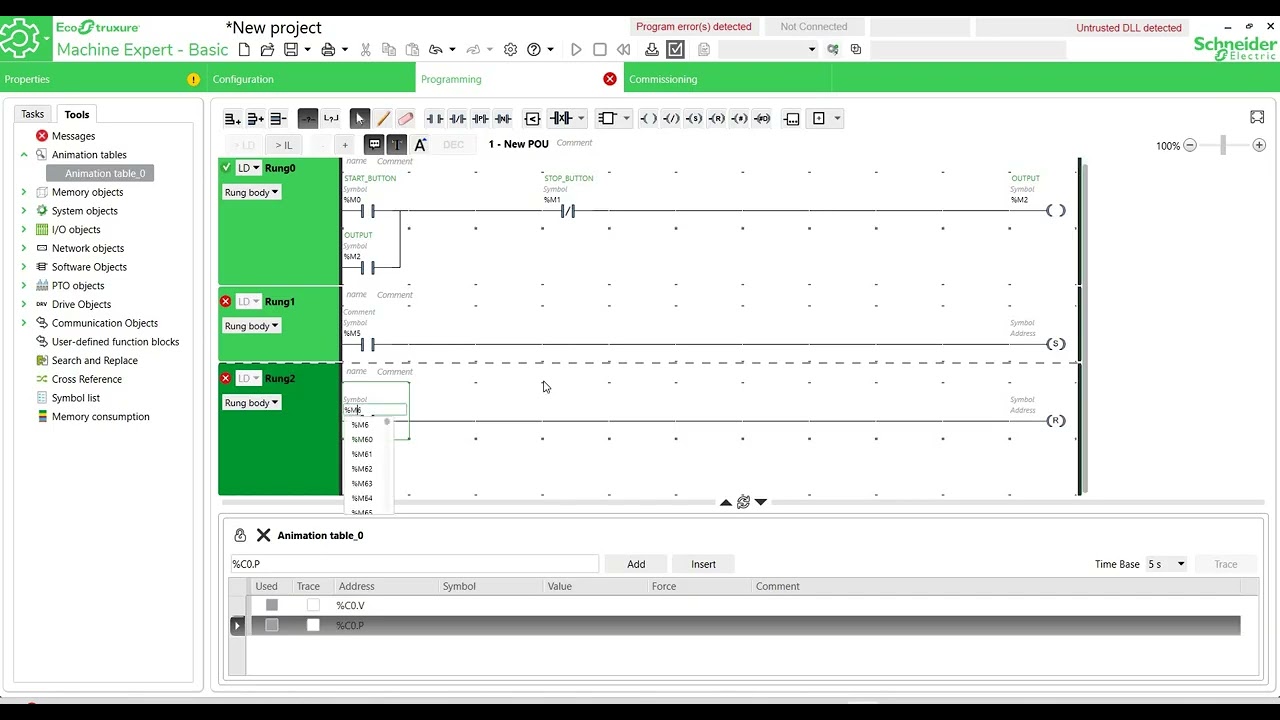The height and width of the screenshot is (720, 1280).
Task: Choose %M60 from autocomplete list
Action: tap(362, 439)
